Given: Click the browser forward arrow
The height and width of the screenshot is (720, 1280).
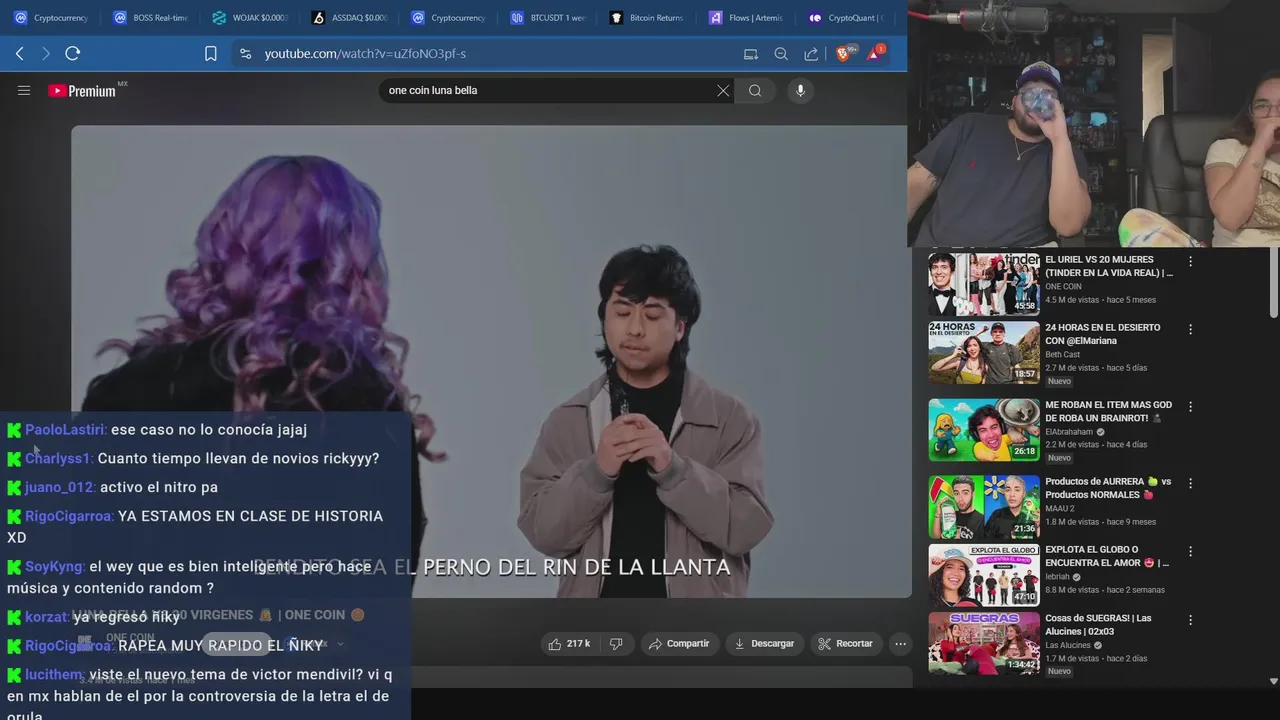Looking at the screenshot, I should tap(46, 54).
